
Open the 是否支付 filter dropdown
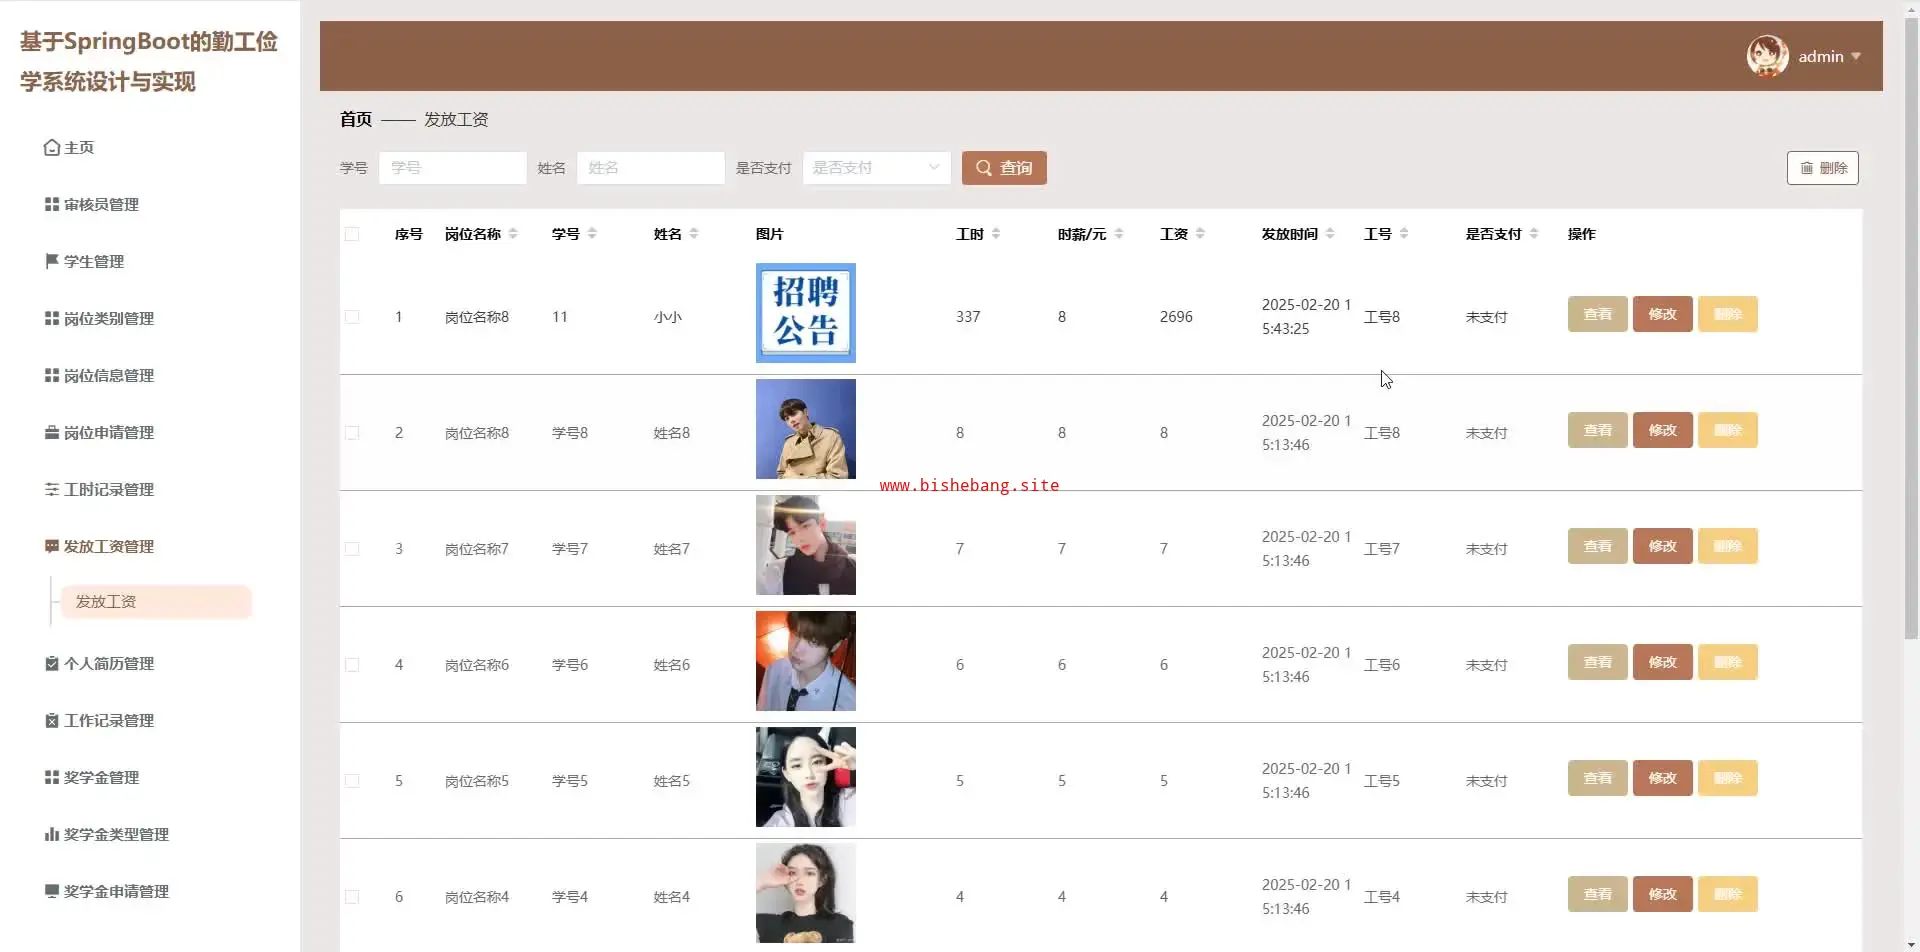876,168
